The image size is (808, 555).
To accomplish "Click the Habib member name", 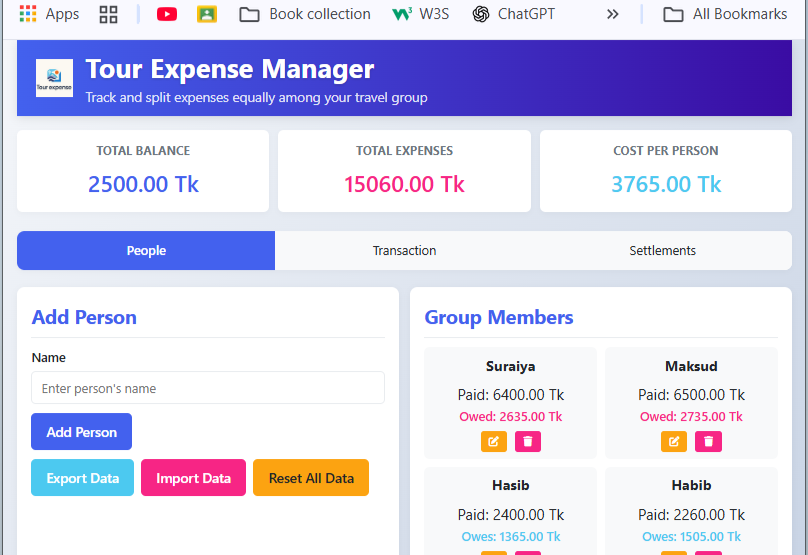I will [x=692, y=485].
